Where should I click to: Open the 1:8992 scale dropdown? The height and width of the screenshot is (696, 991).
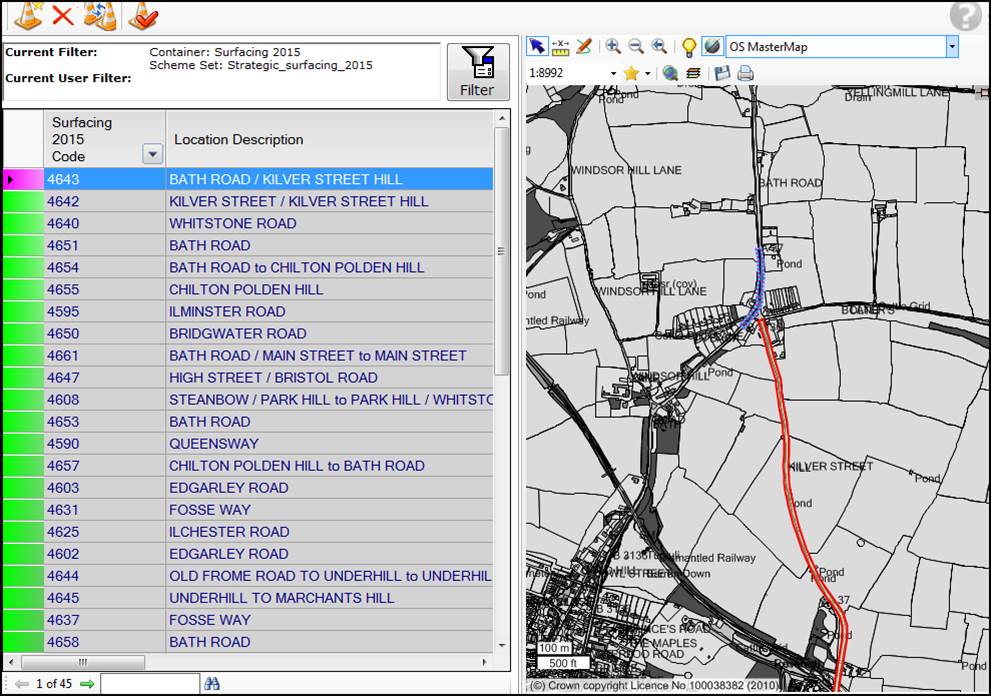pos(612,72)
